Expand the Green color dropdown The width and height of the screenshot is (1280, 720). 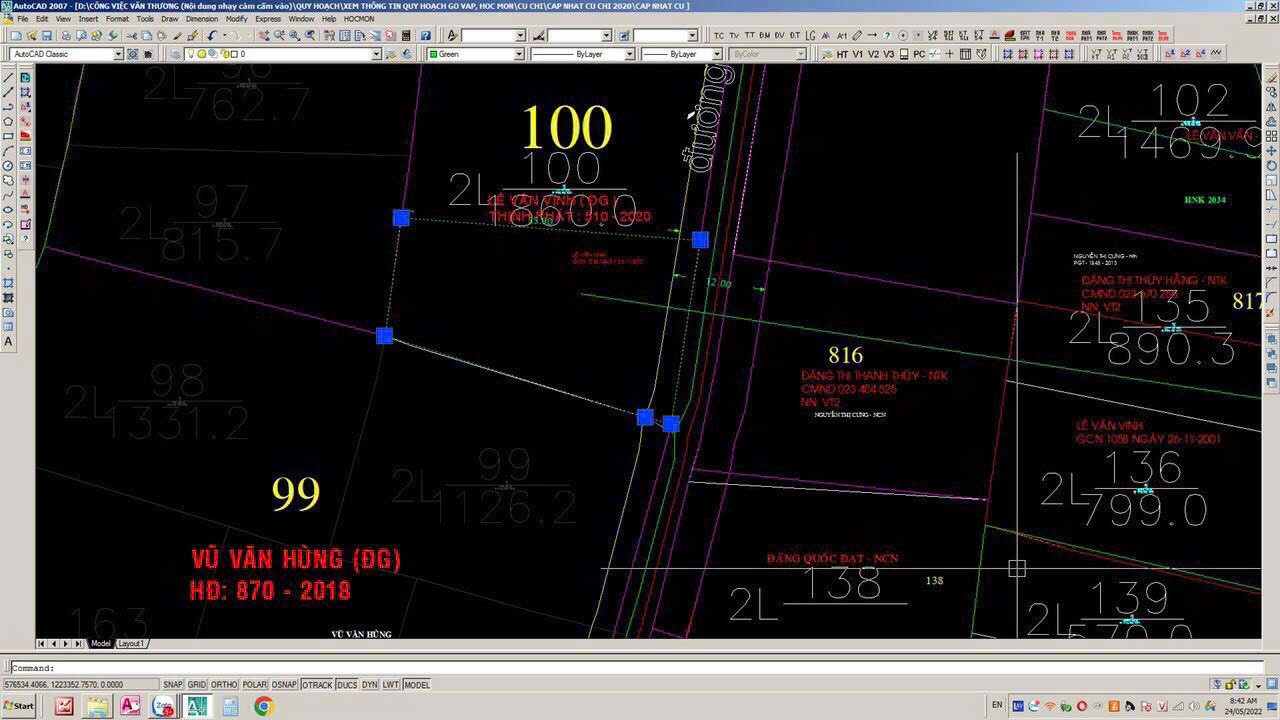pos(517,54)
